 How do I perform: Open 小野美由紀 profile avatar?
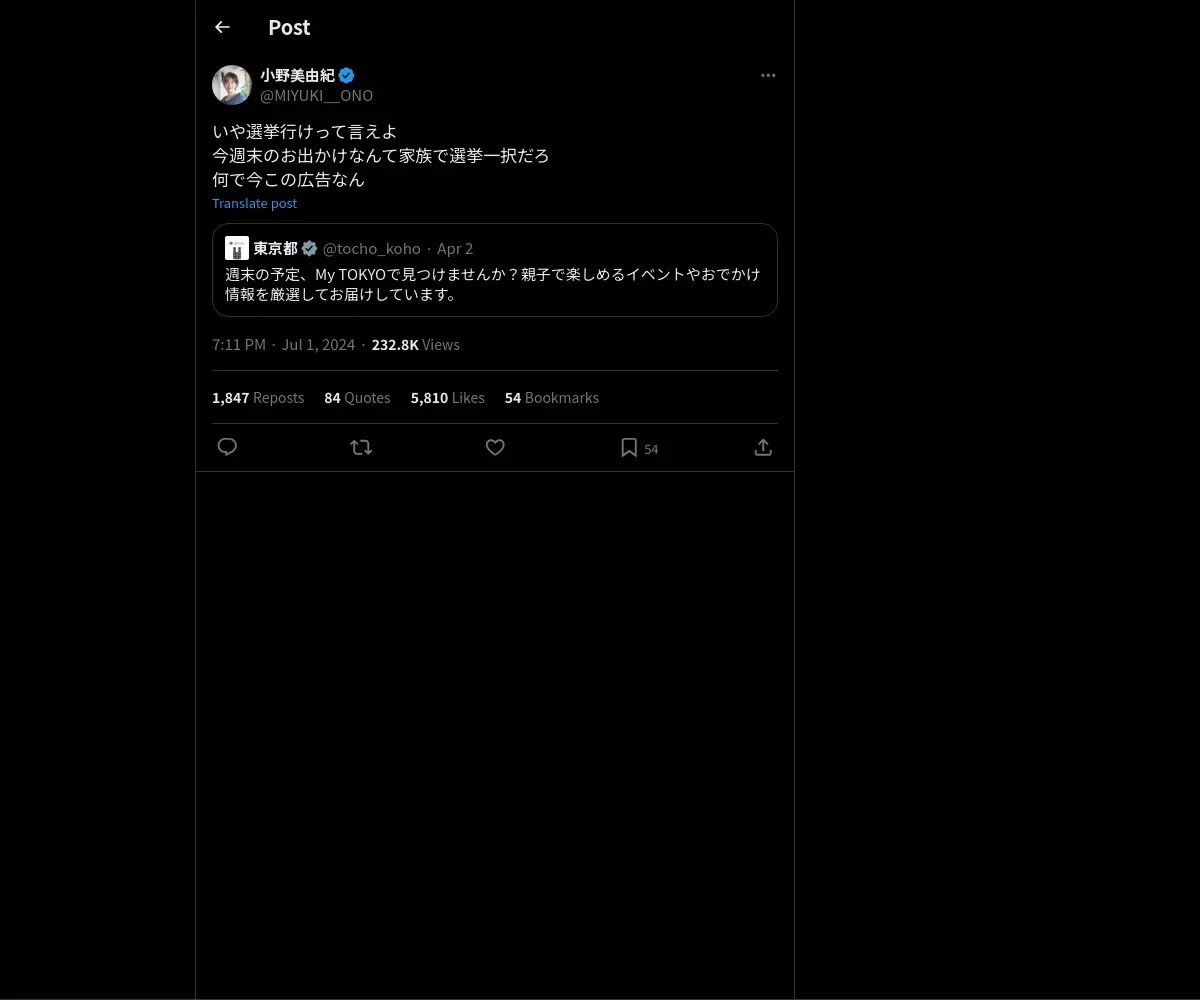pos(232,85)
